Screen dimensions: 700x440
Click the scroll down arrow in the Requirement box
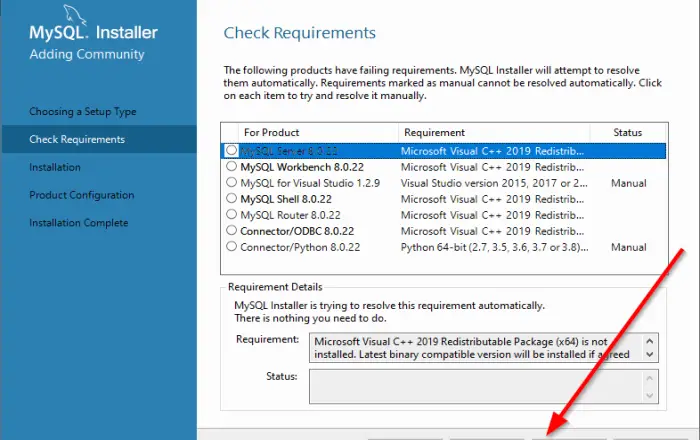(650, 355)
